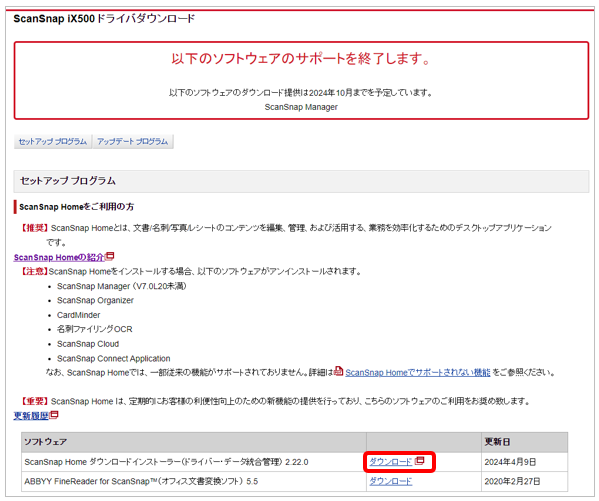599x501 pixels.
Task: Click the 【推奨】 label text
Action: pyautogui.click(x=34, y=228)
